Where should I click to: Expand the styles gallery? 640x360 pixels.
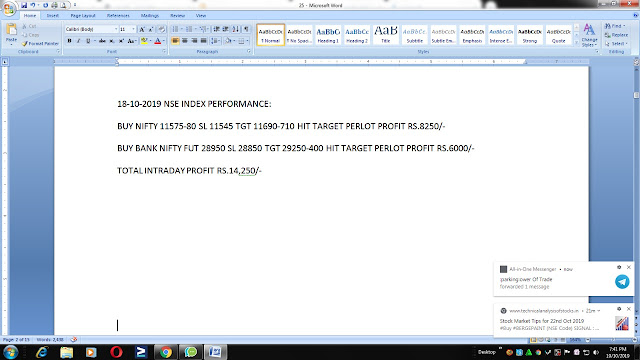click(x=576, y=43)
